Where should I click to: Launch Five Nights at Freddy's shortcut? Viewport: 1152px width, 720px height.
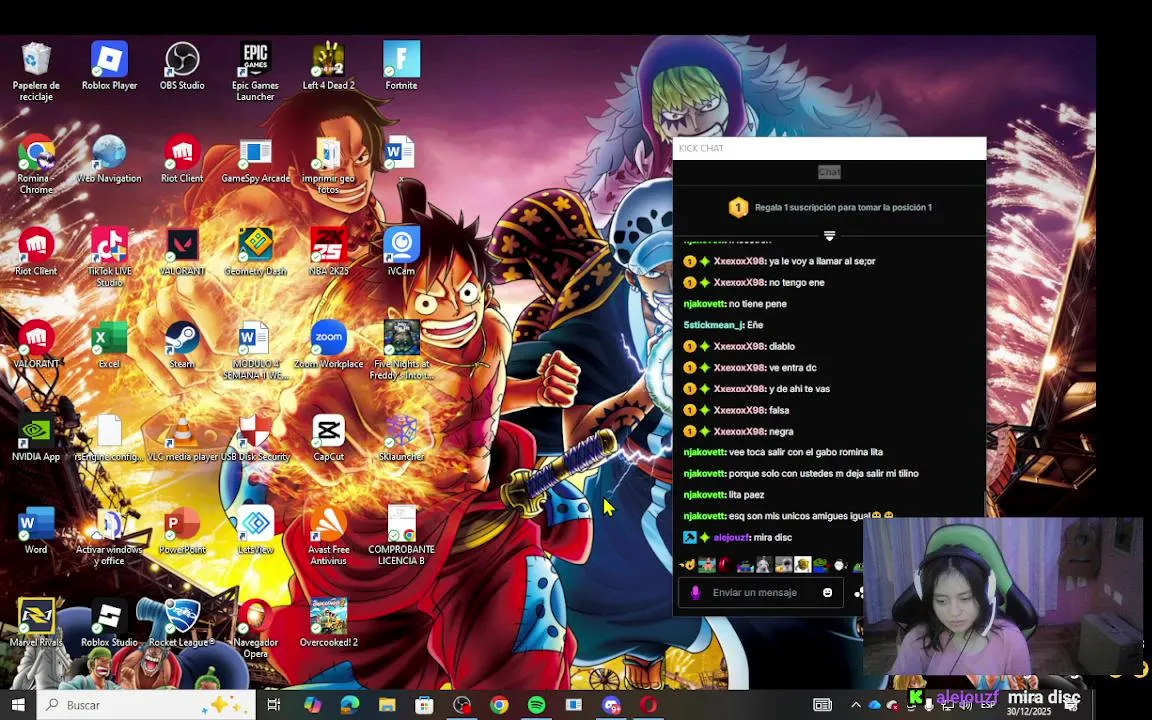[x=401, y=349]
